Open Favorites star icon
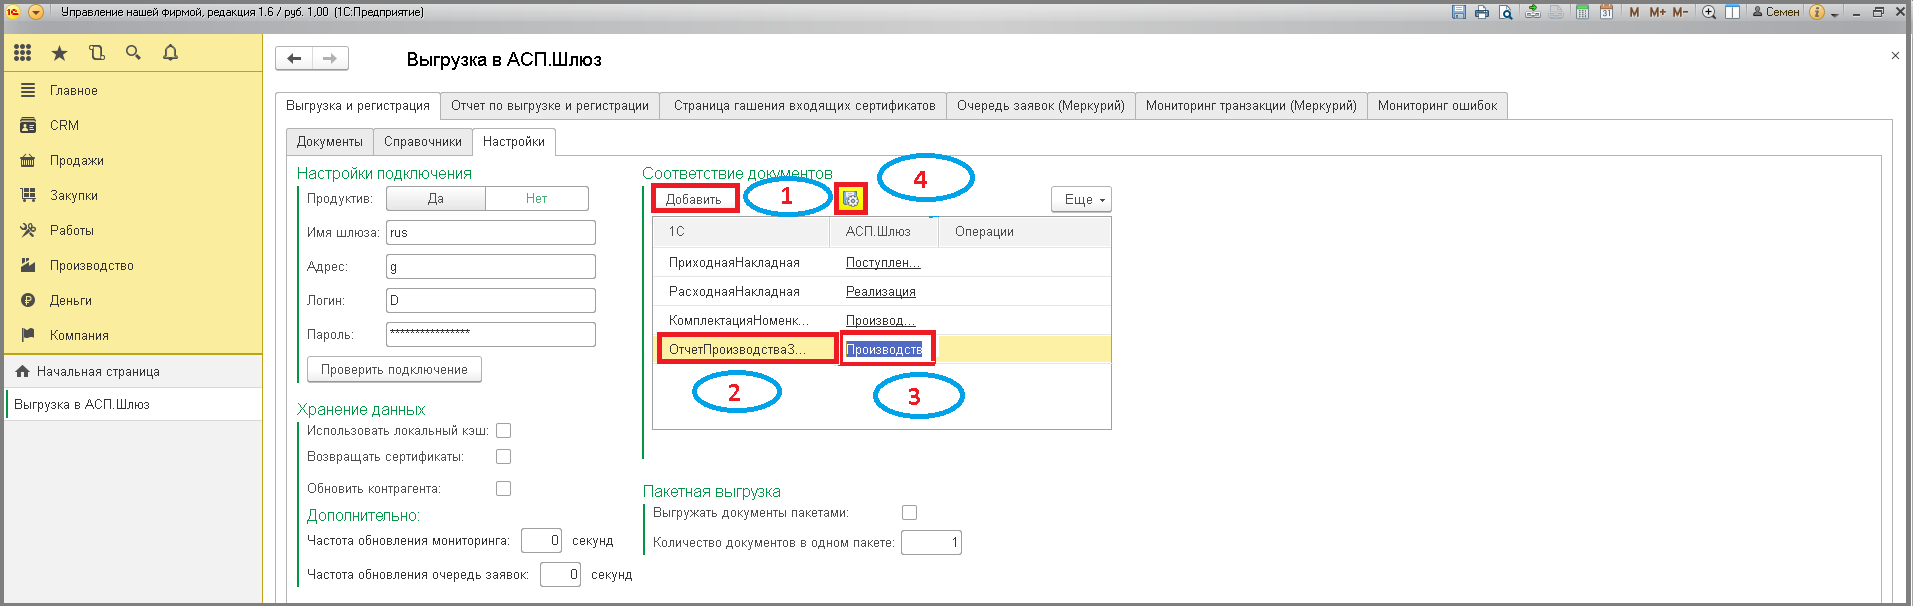 click(59, 53)
